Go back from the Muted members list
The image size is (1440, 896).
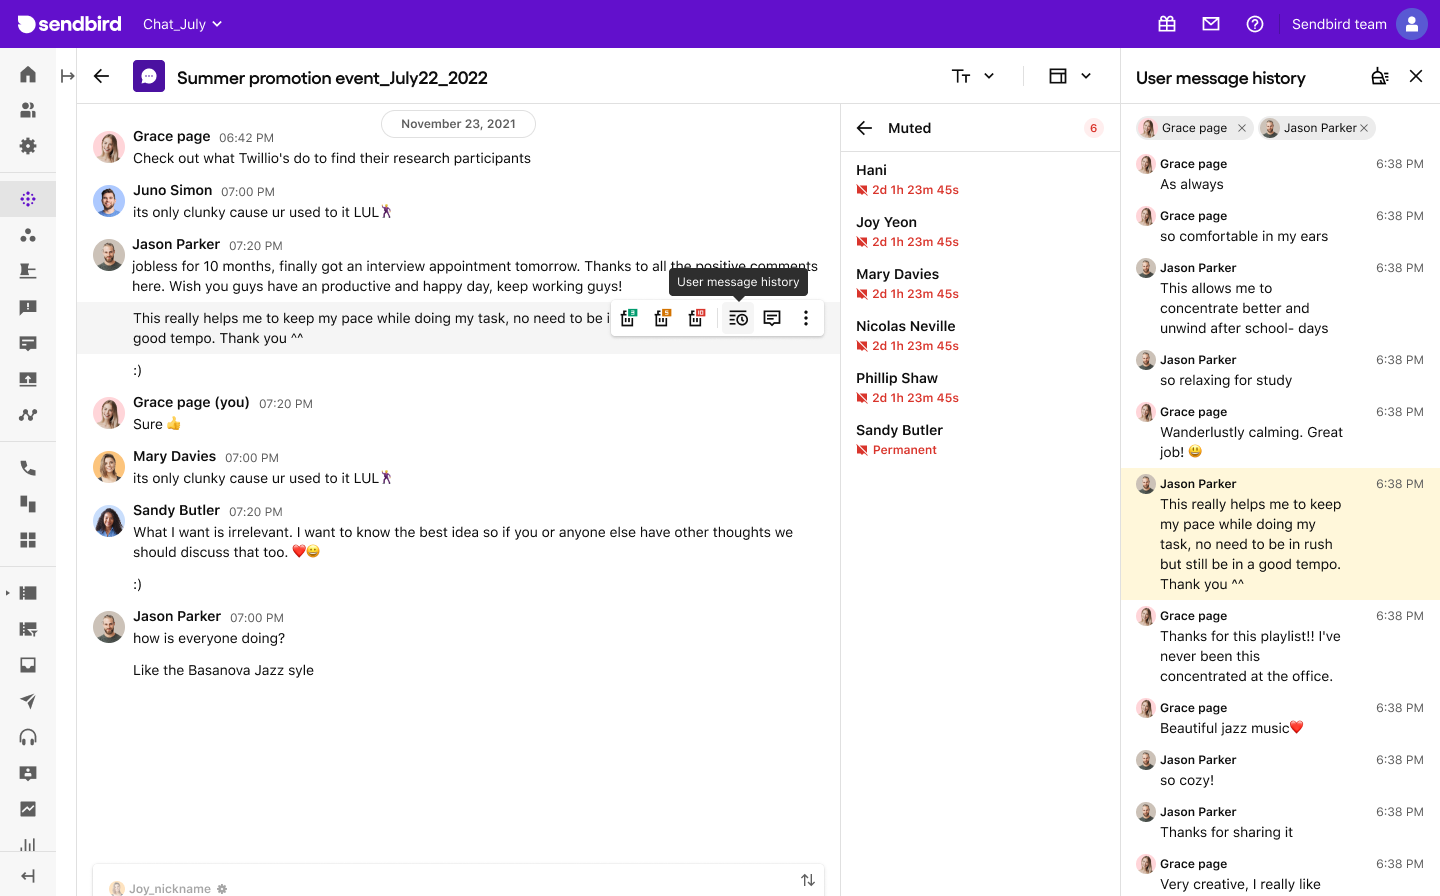click(864, 128)
